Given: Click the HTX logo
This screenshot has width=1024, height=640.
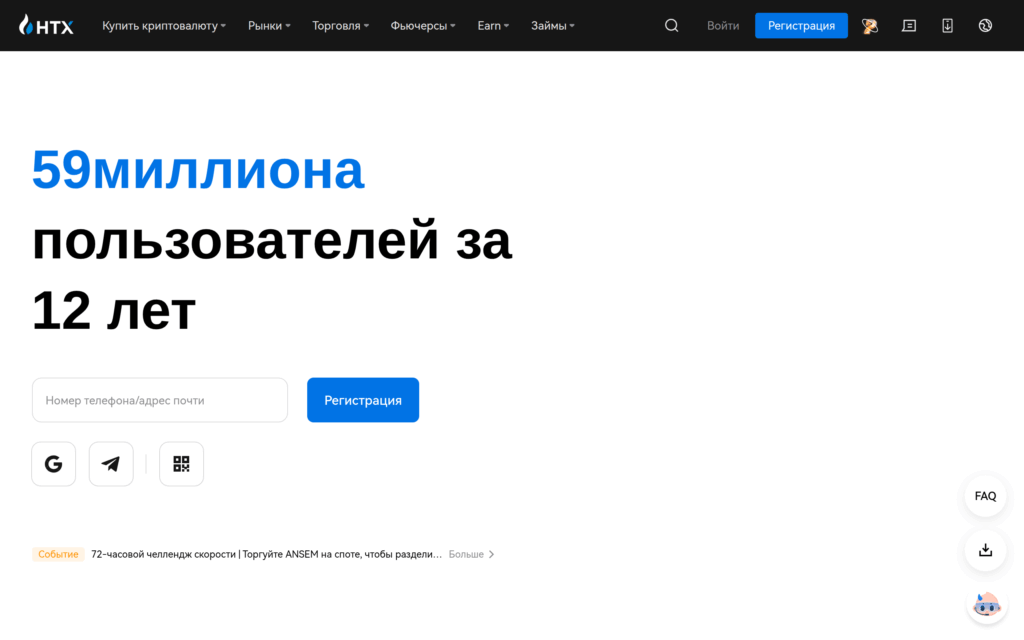Looking at the screenshot, I should click(46, 25).
